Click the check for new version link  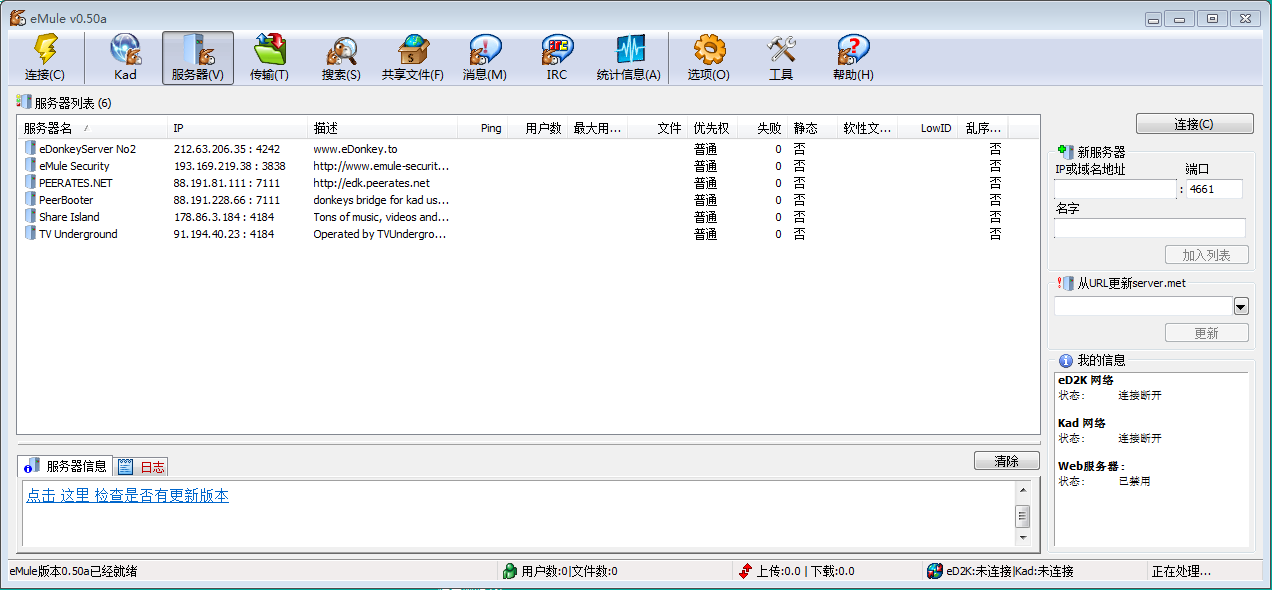[x=128, y=496]
